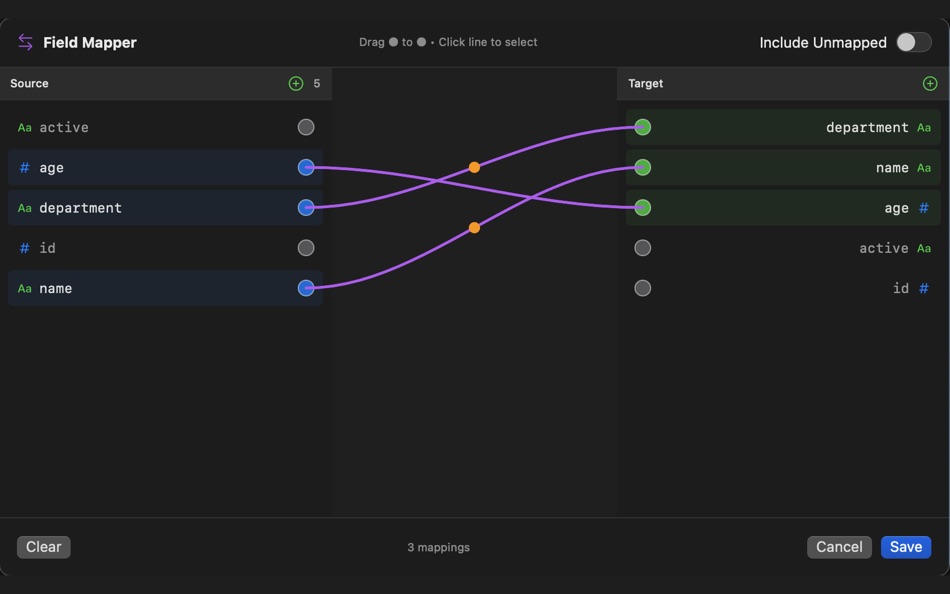Click the green plus icon in Target header

coord(930,84)
